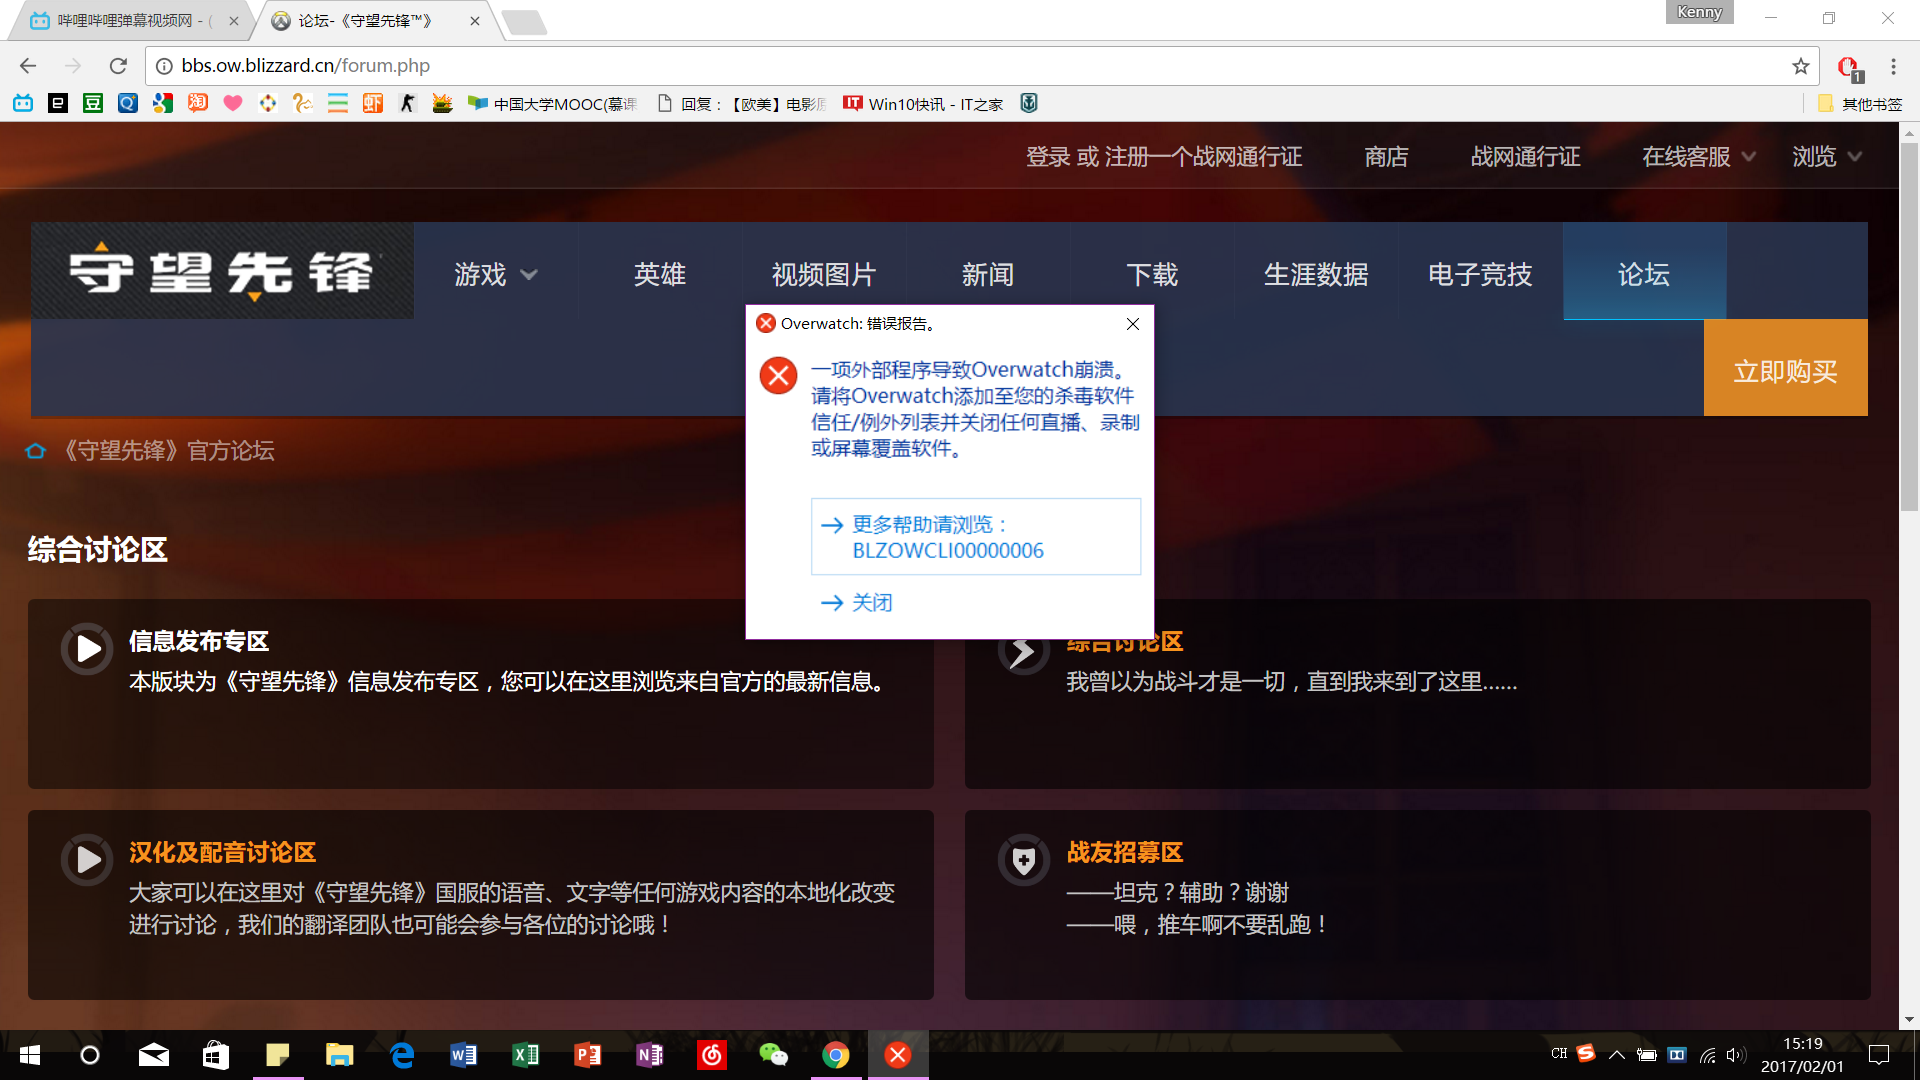Image resolution: width=1920 pixels, height=1080 pixels.
Task: Open the Chrome three-dot menu
Action: (x=1893, y=66)
